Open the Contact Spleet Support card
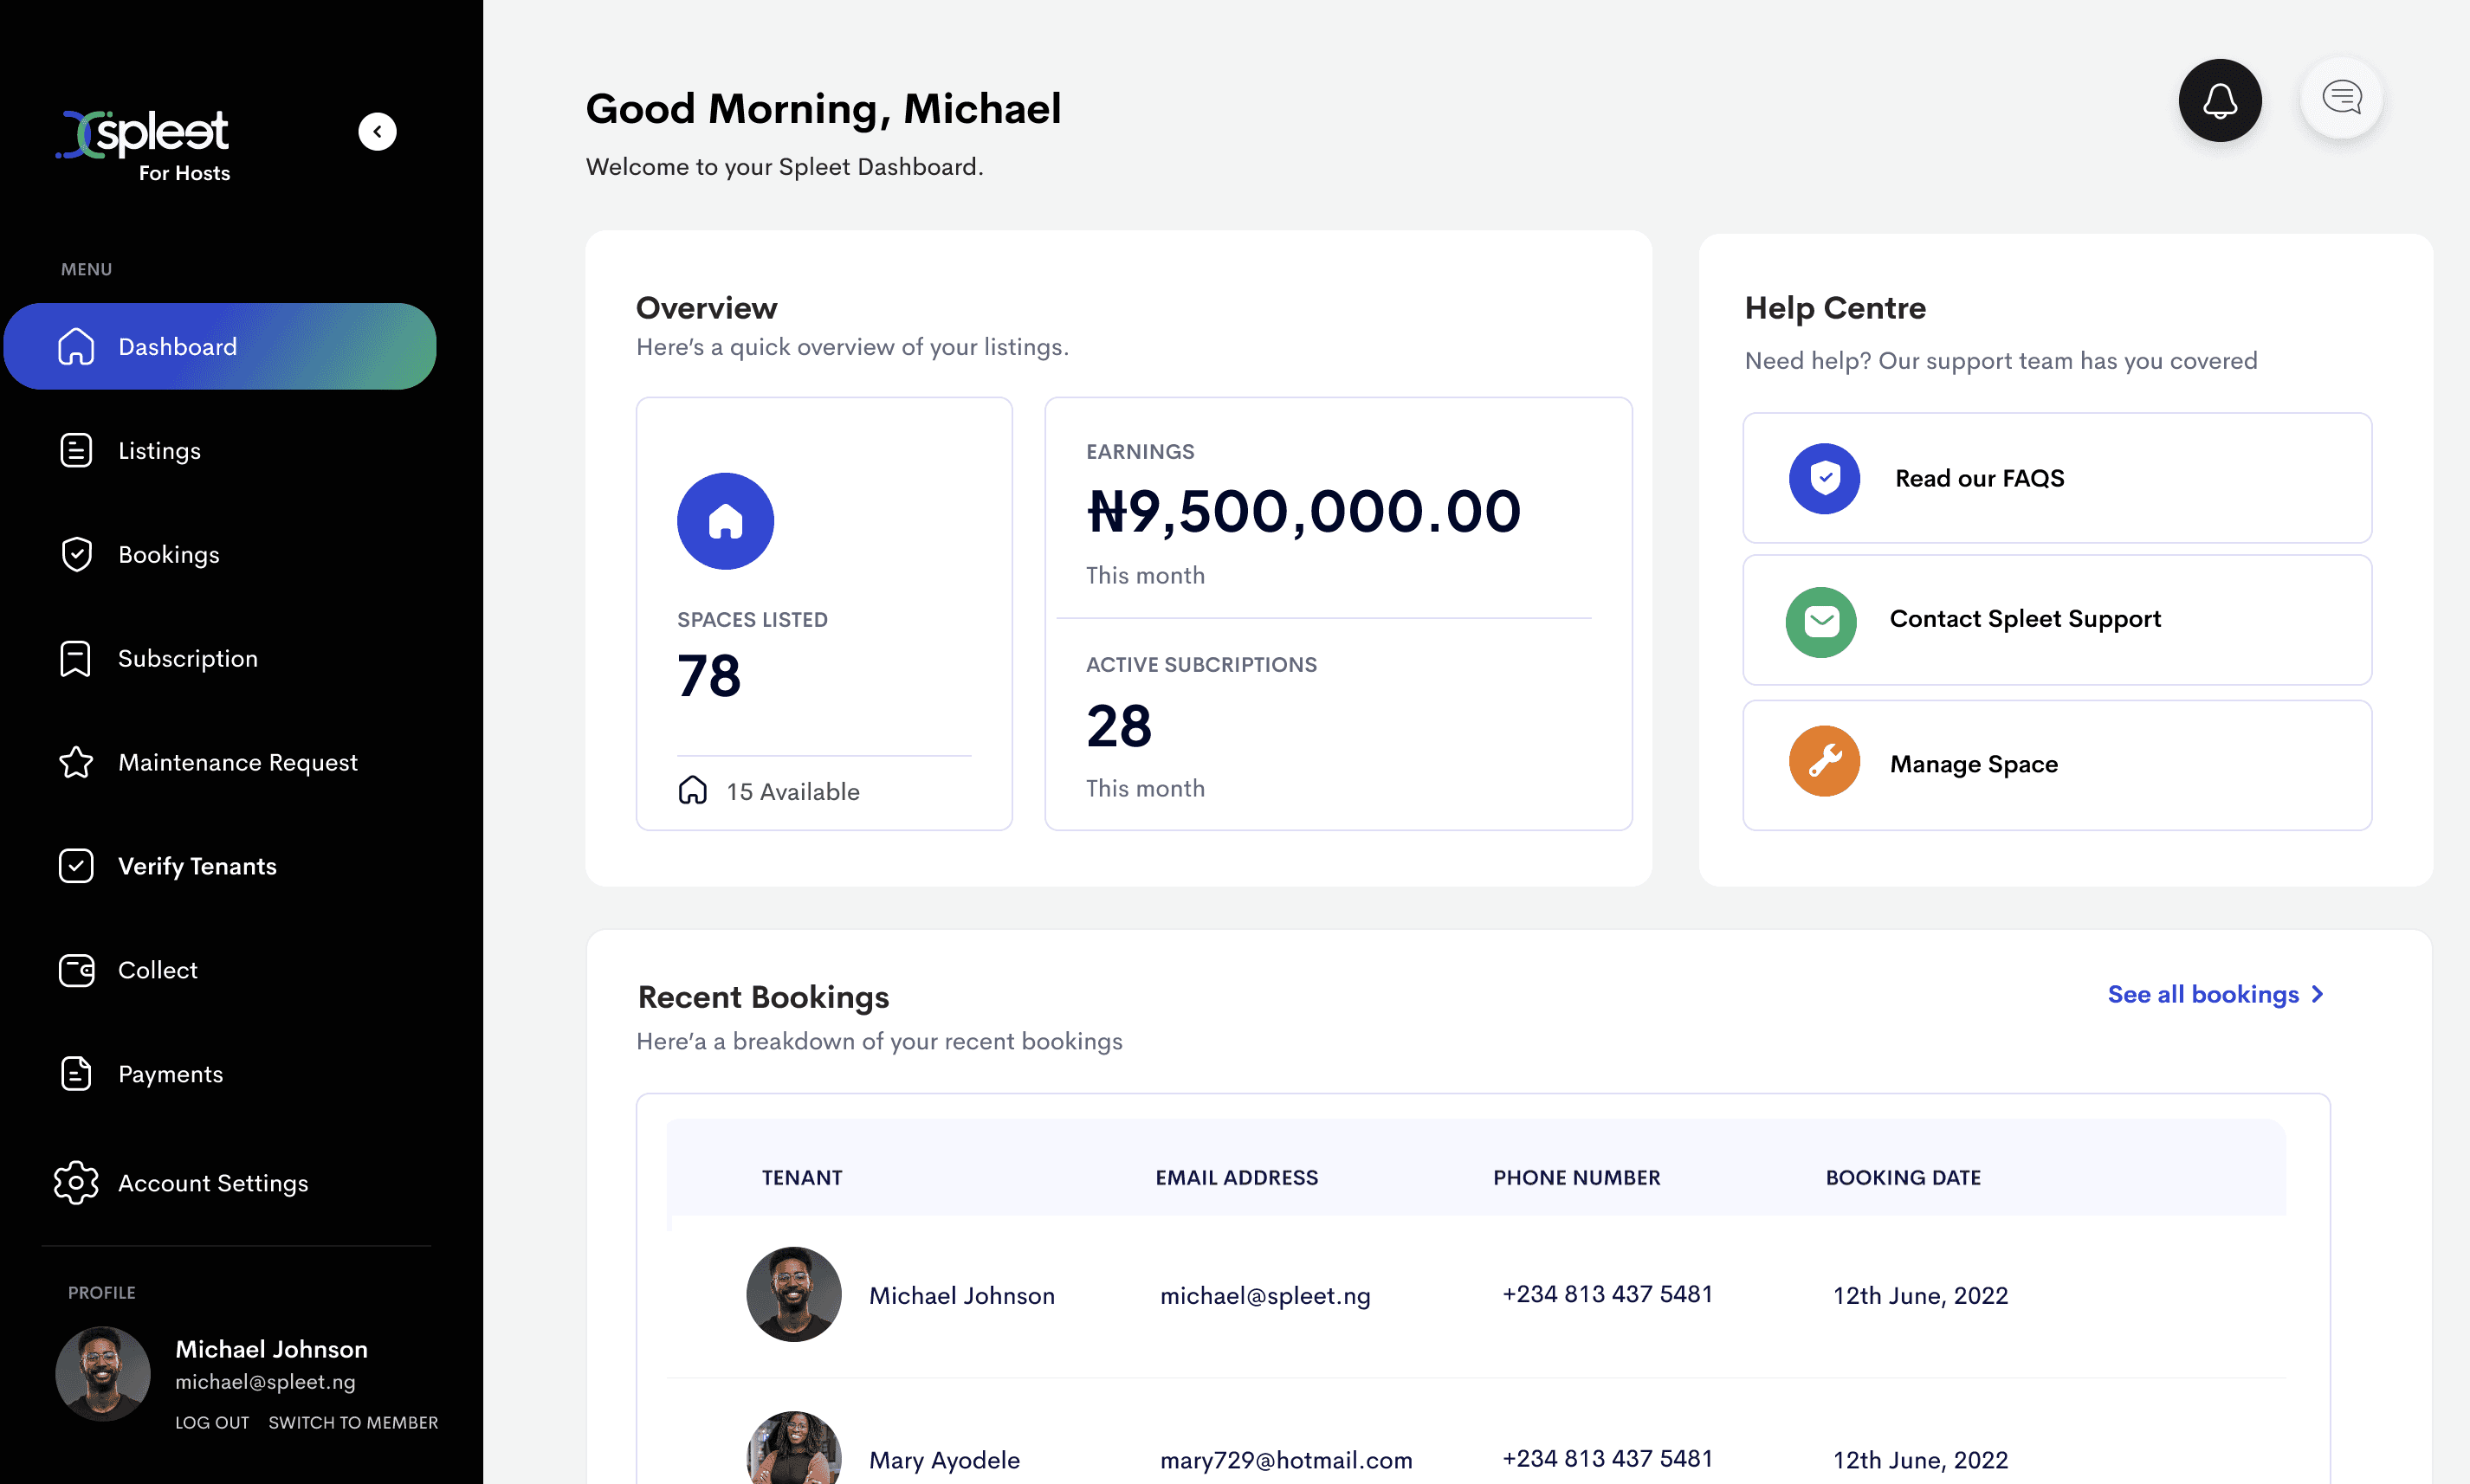The height and width of the screenshot is (1484, 2470). click(x=2057, y=620)
